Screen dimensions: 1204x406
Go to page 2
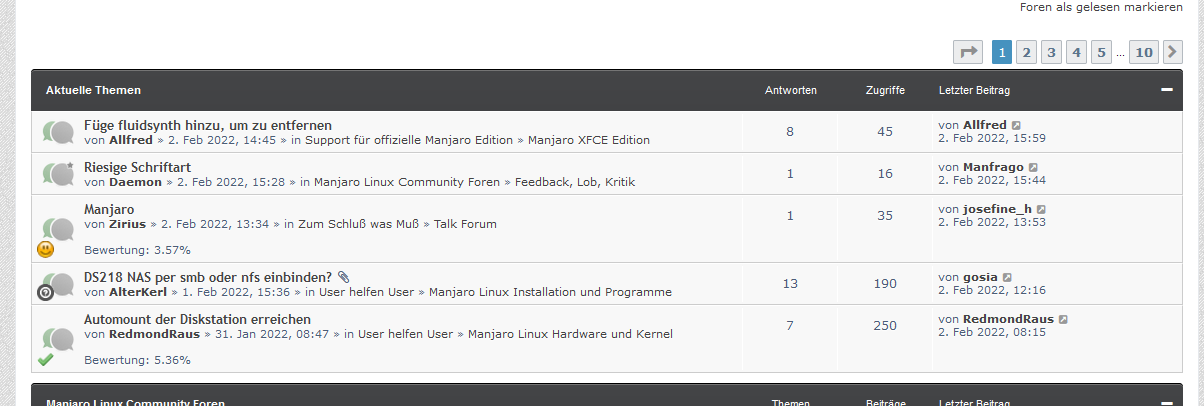coord(1027,52)
